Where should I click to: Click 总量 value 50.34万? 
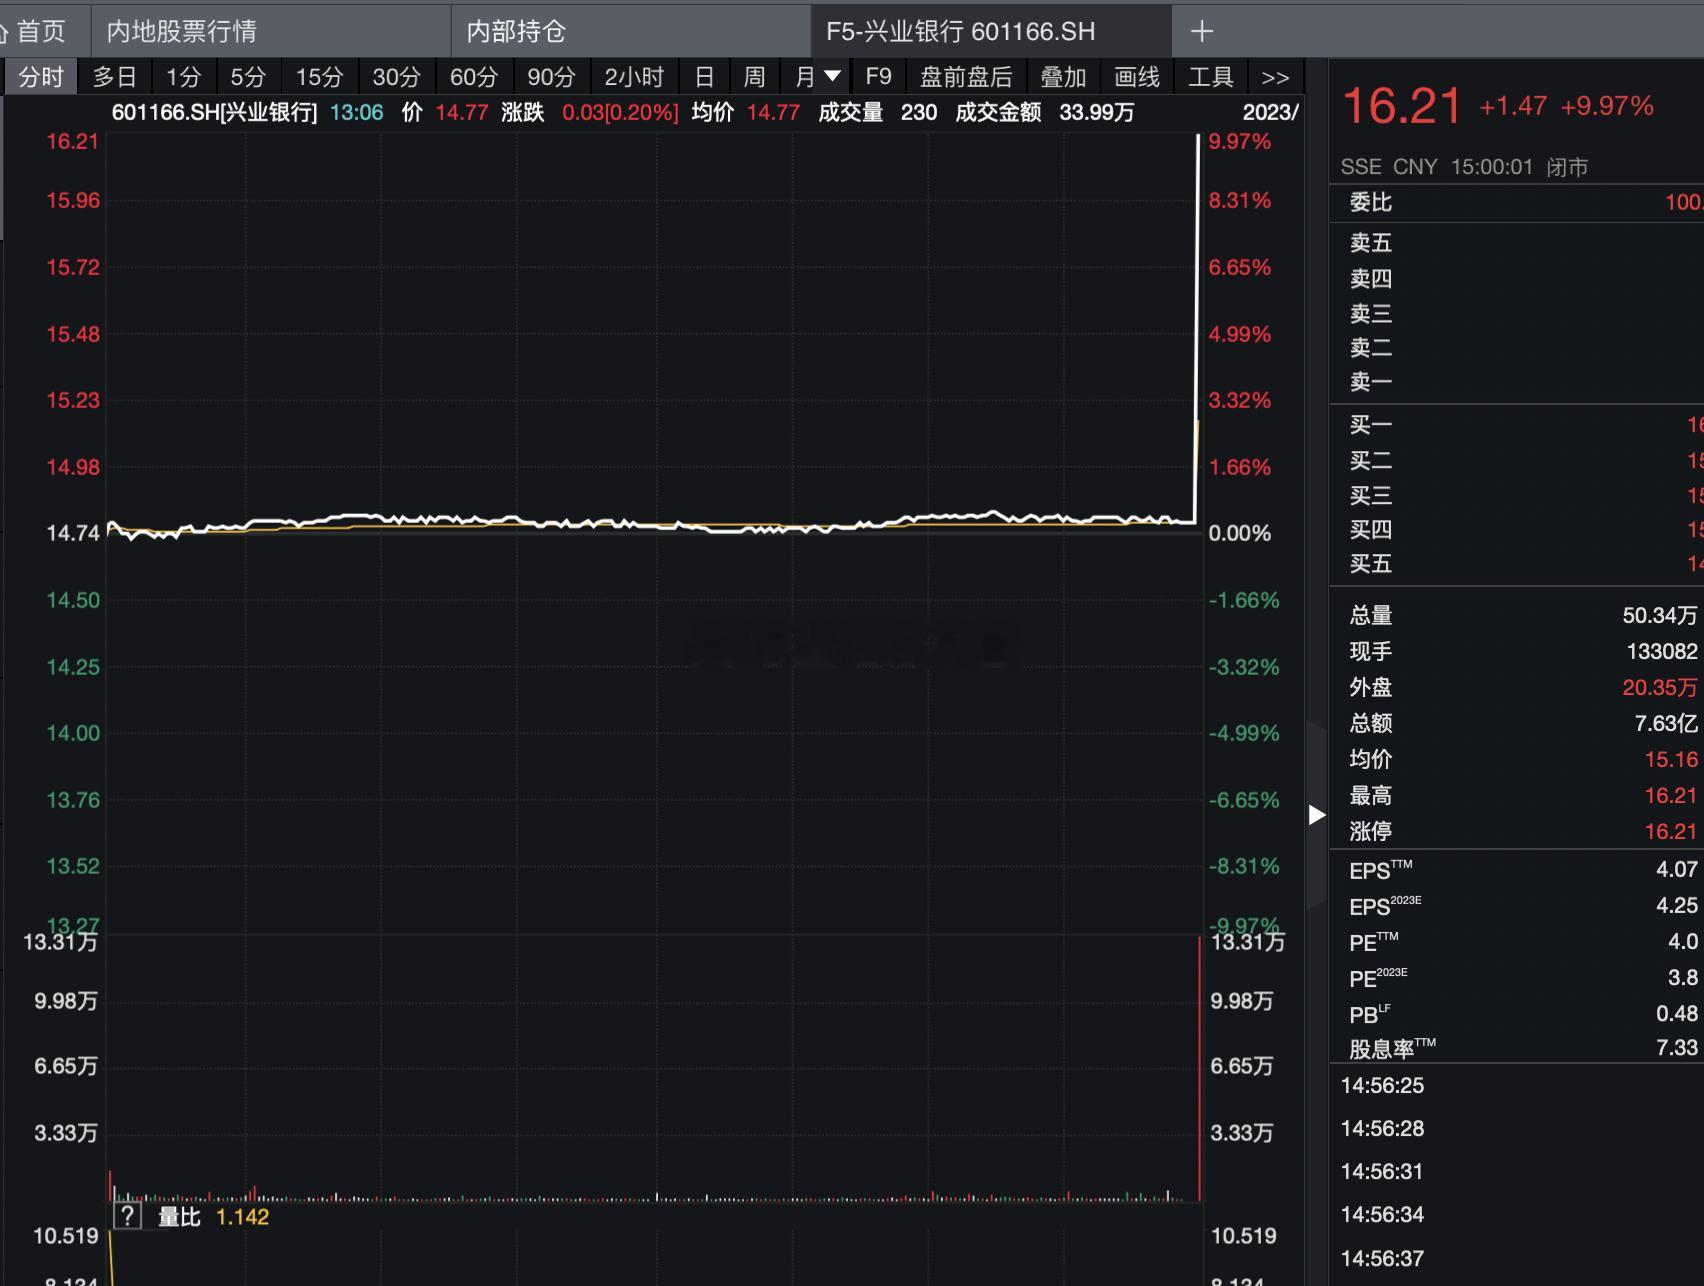pyautogui.click(x=1659, y=616)
